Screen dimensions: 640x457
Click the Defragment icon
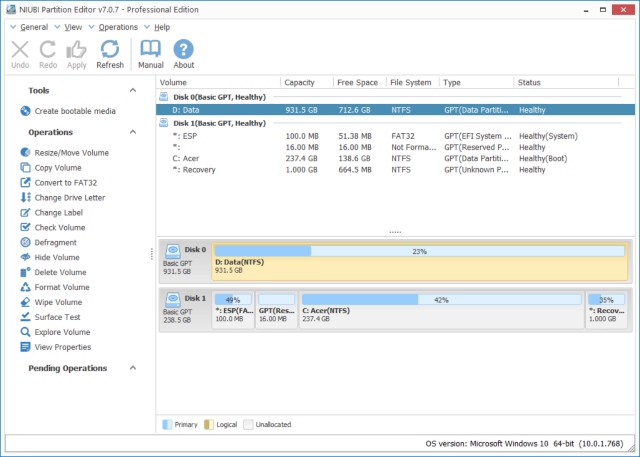25,242
